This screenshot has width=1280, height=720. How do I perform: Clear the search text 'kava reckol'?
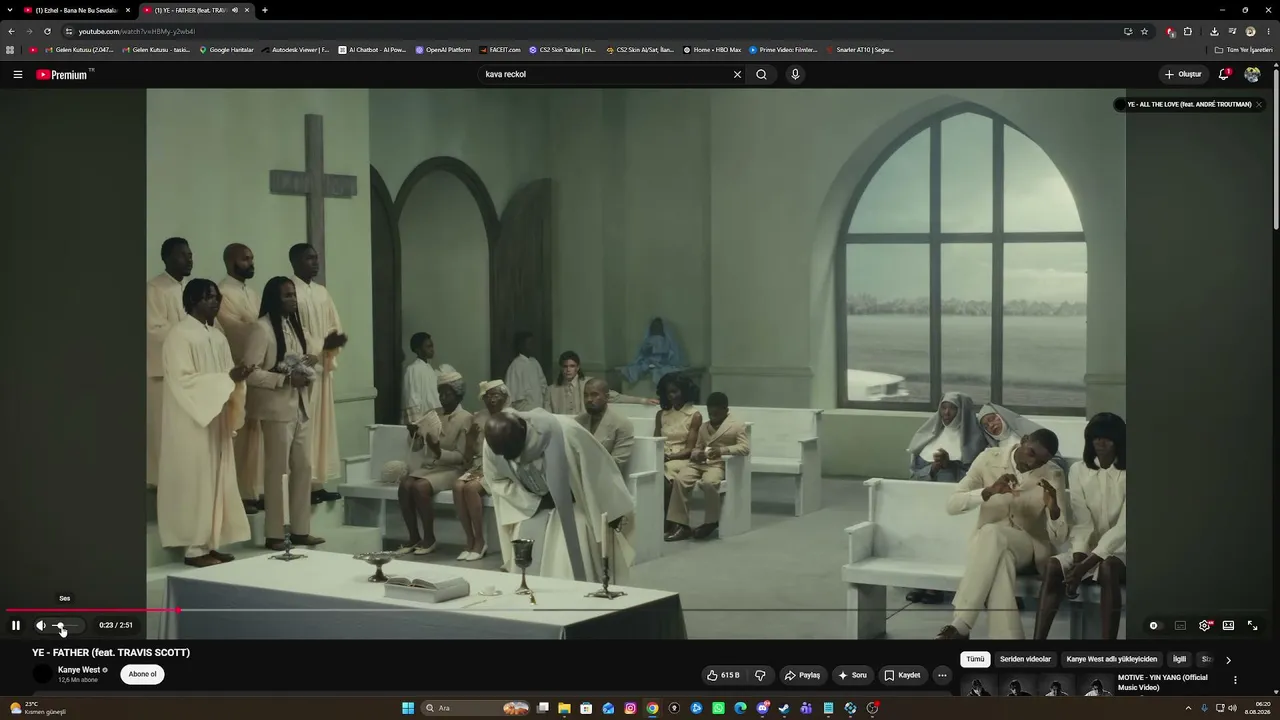coord(737,74)
